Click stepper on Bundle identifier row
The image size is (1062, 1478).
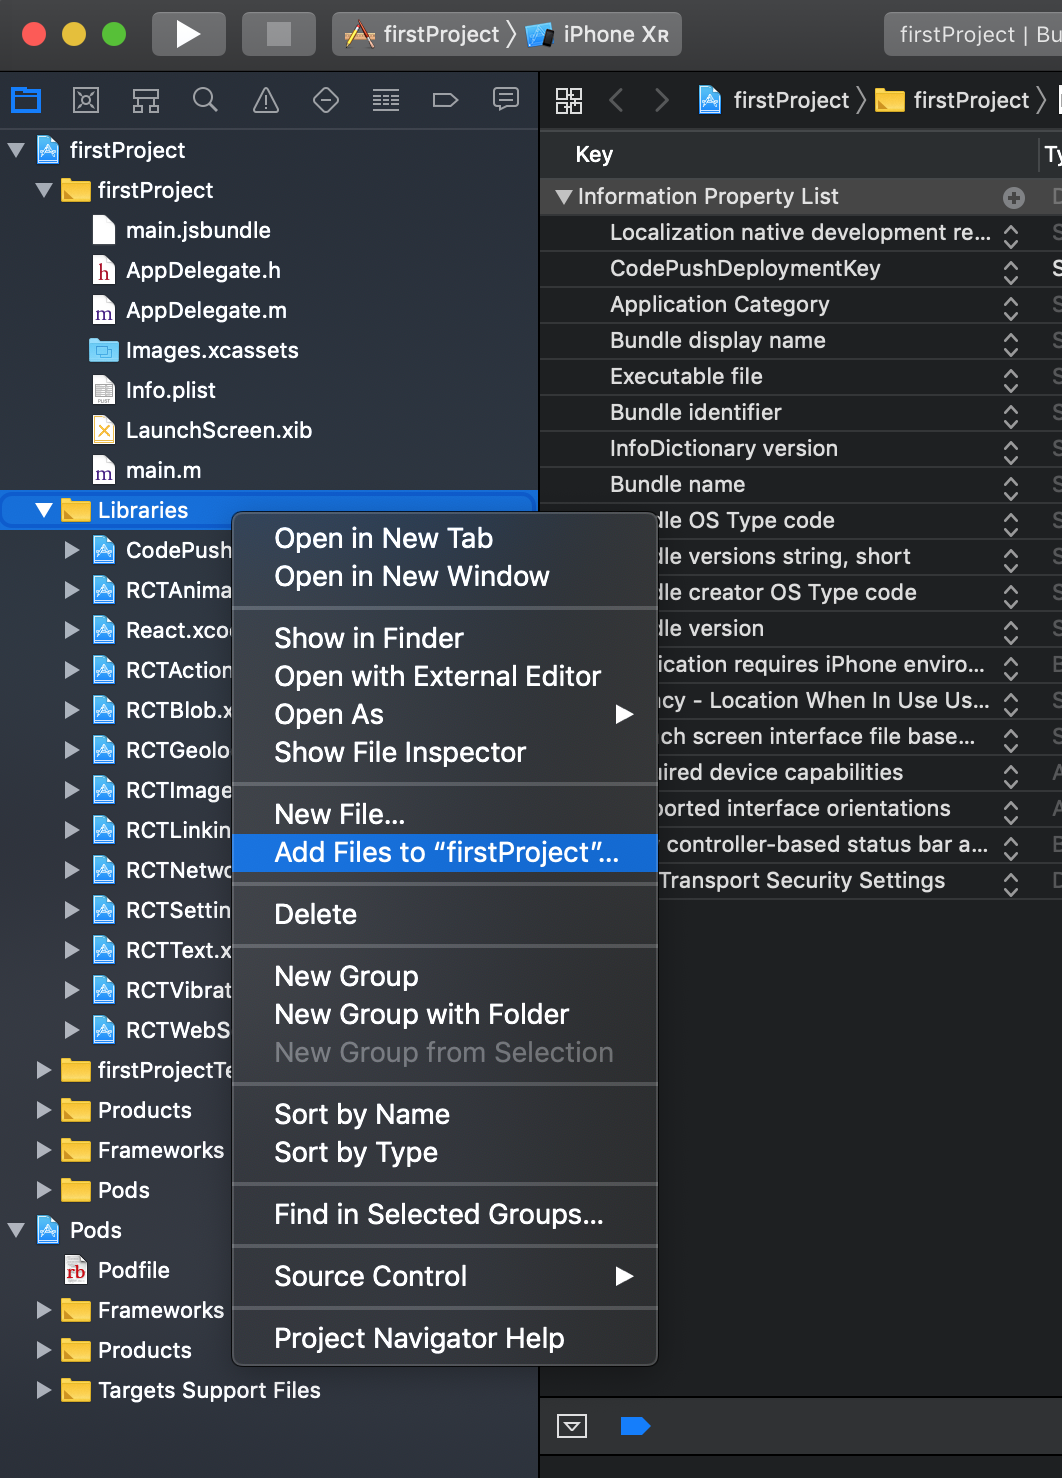click(1011, 415)
